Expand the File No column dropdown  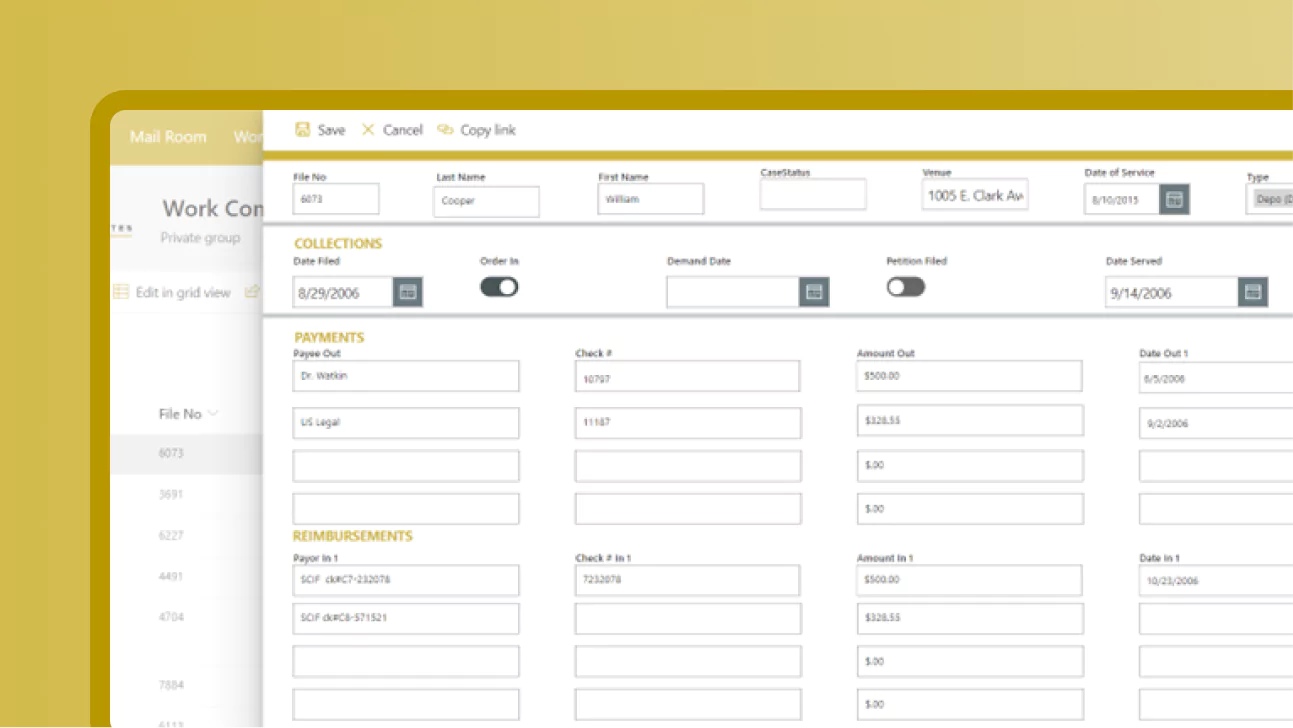[x=213, y=414]
